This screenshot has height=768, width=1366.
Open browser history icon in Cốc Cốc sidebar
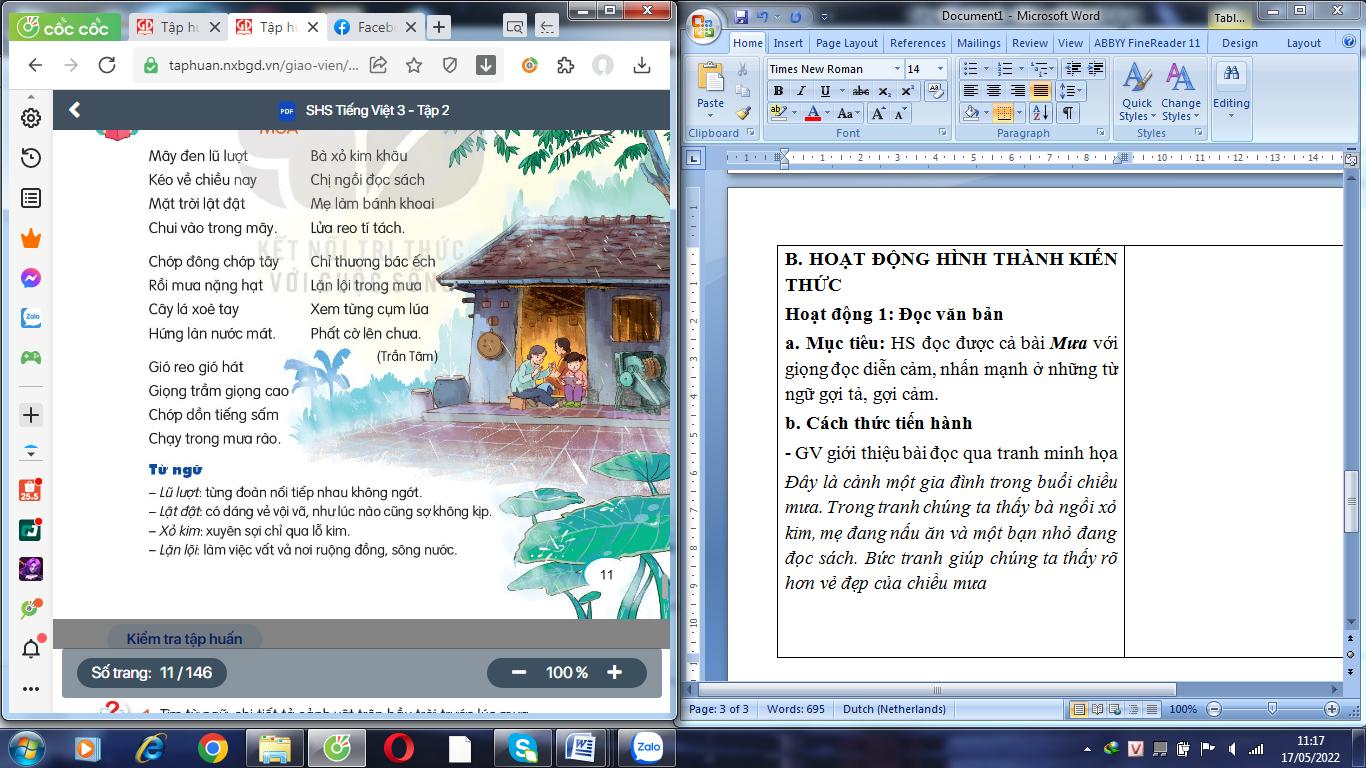tap(31, 158)
